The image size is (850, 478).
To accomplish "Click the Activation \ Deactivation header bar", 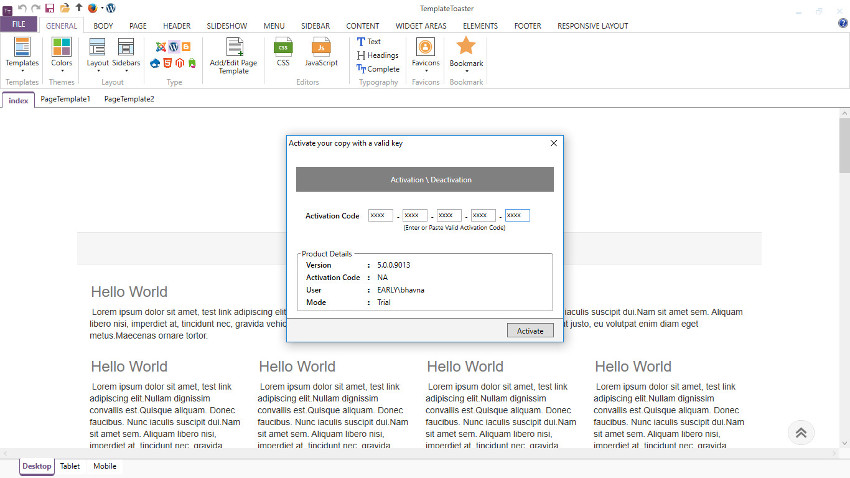I will click(425, 179).
